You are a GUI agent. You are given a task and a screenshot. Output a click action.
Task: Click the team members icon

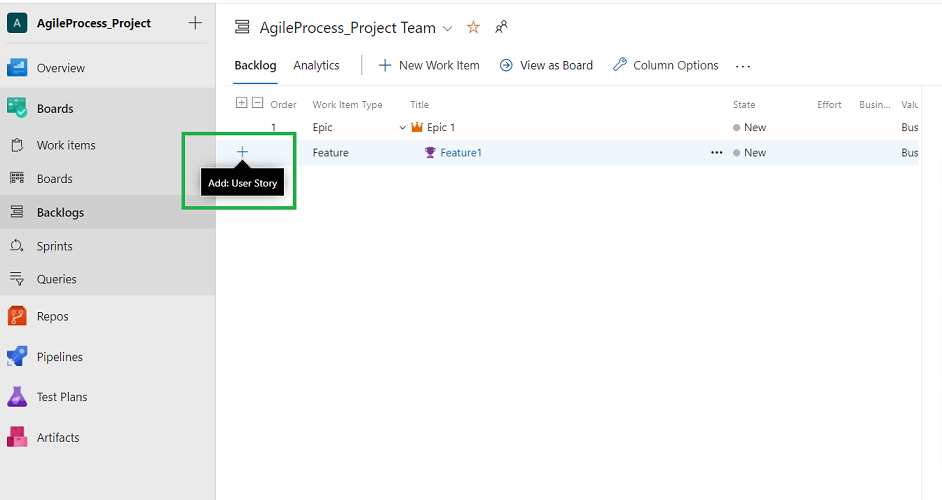click(x=501, y=28)
